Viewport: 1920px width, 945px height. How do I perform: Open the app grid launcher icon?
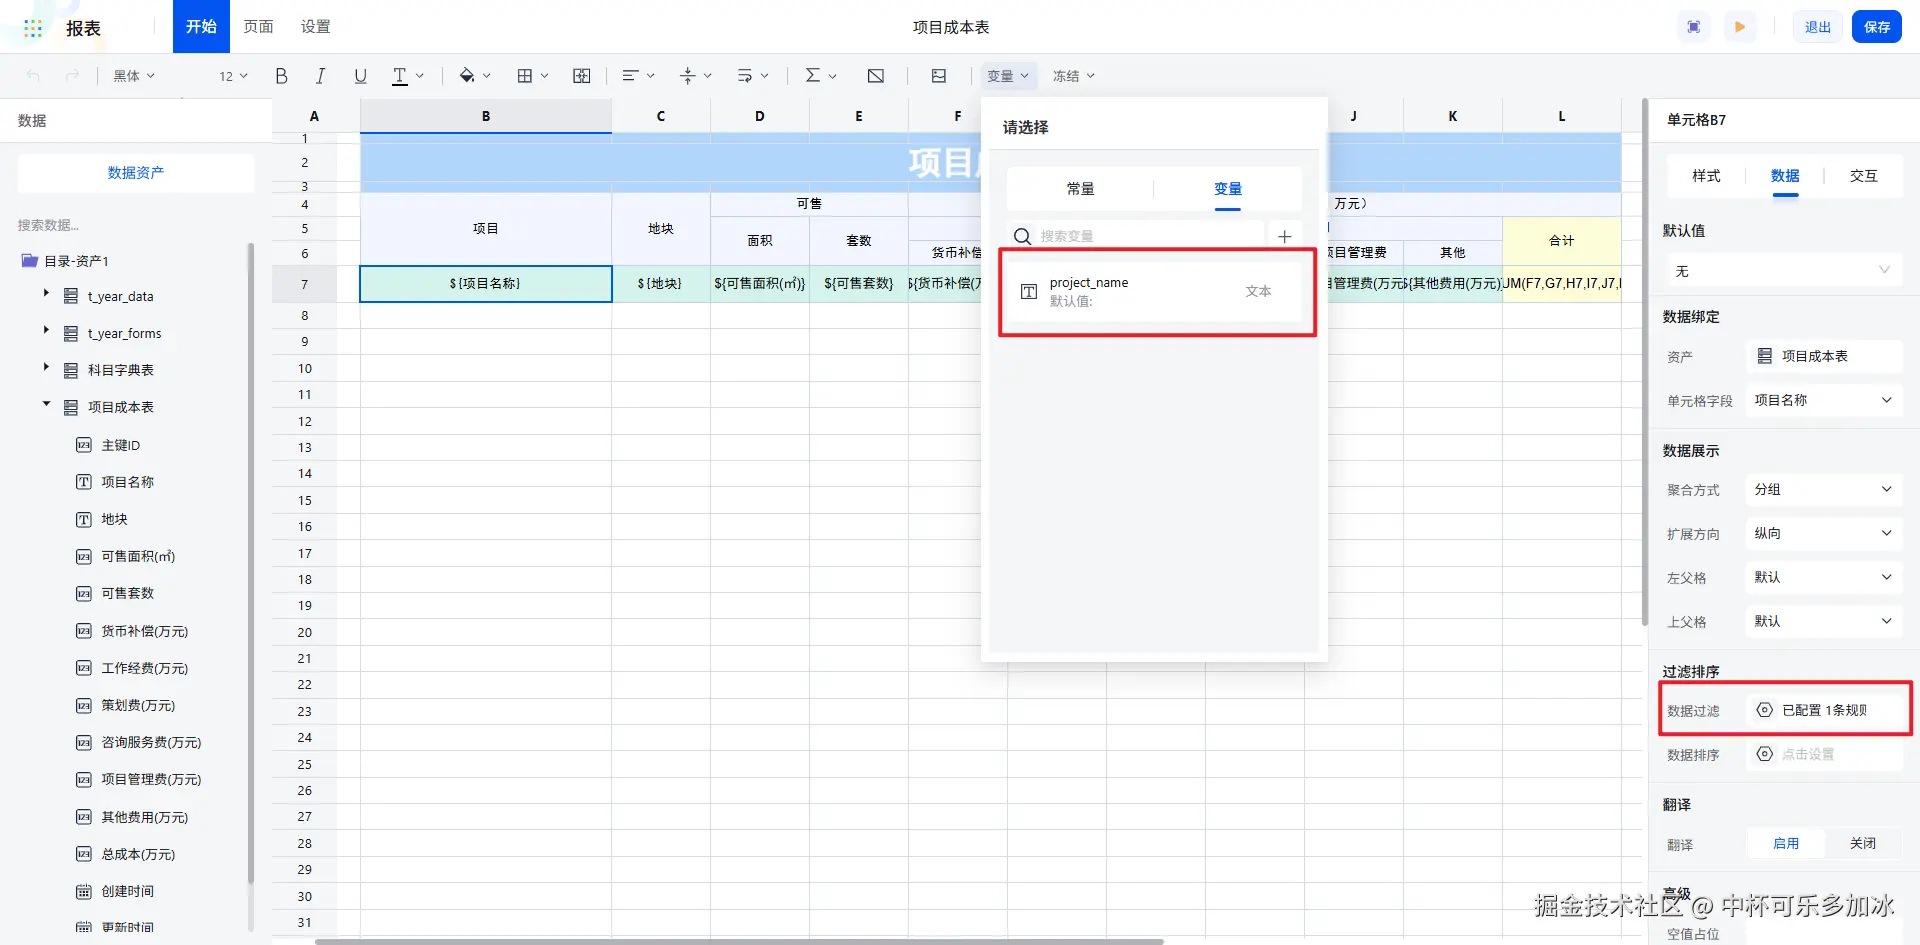(33, 28)
